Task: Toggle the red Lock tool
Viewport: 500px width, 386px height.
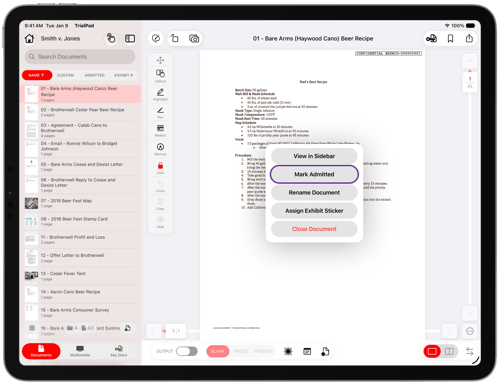Action: pos(160,167)
